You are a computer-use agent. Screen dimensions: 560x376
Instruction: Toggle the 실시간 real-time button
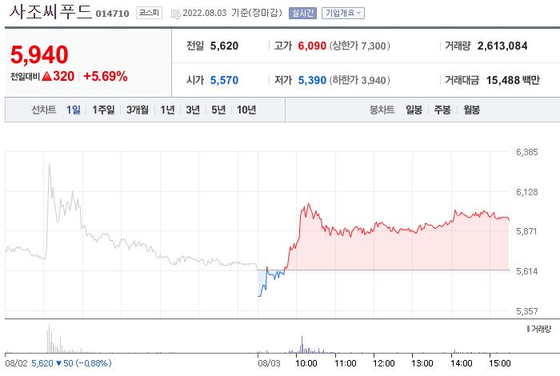[x=302, y=13]
